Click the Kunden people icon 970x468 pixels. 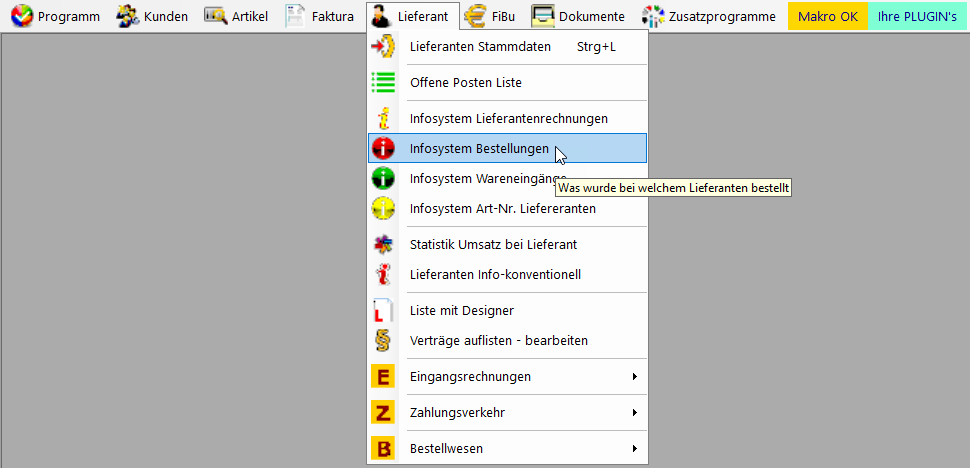coord(128,17)
